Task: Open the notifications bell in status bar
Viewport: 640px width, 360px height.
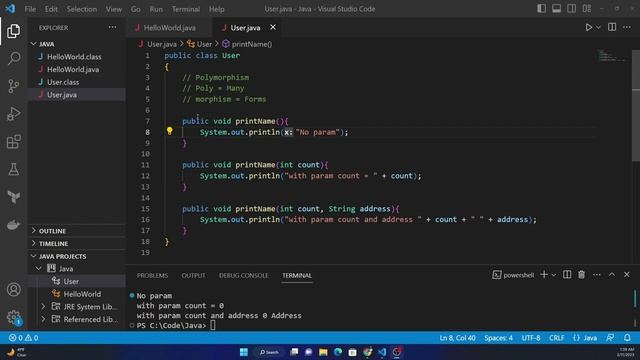Action: 627,338
